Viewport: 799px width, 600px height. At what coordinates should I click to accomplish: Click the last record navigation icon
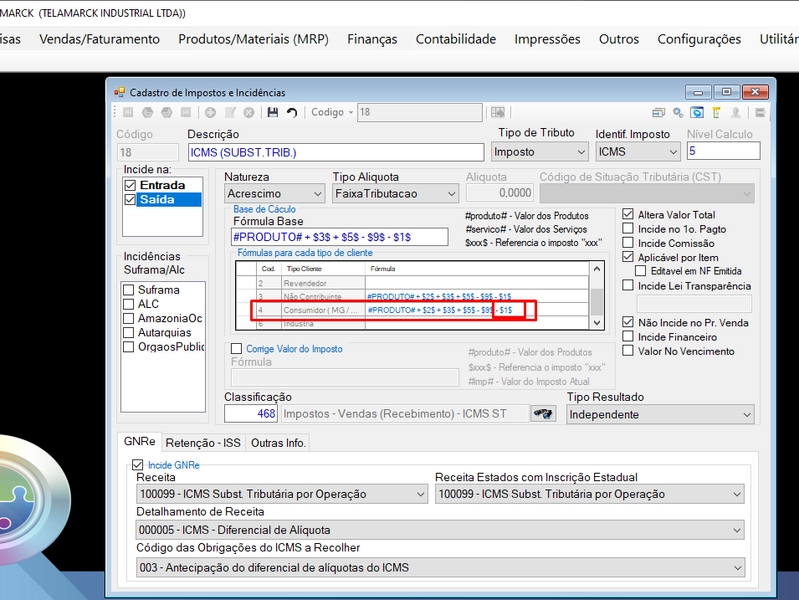pyautogui.click(x=186, y=112)
